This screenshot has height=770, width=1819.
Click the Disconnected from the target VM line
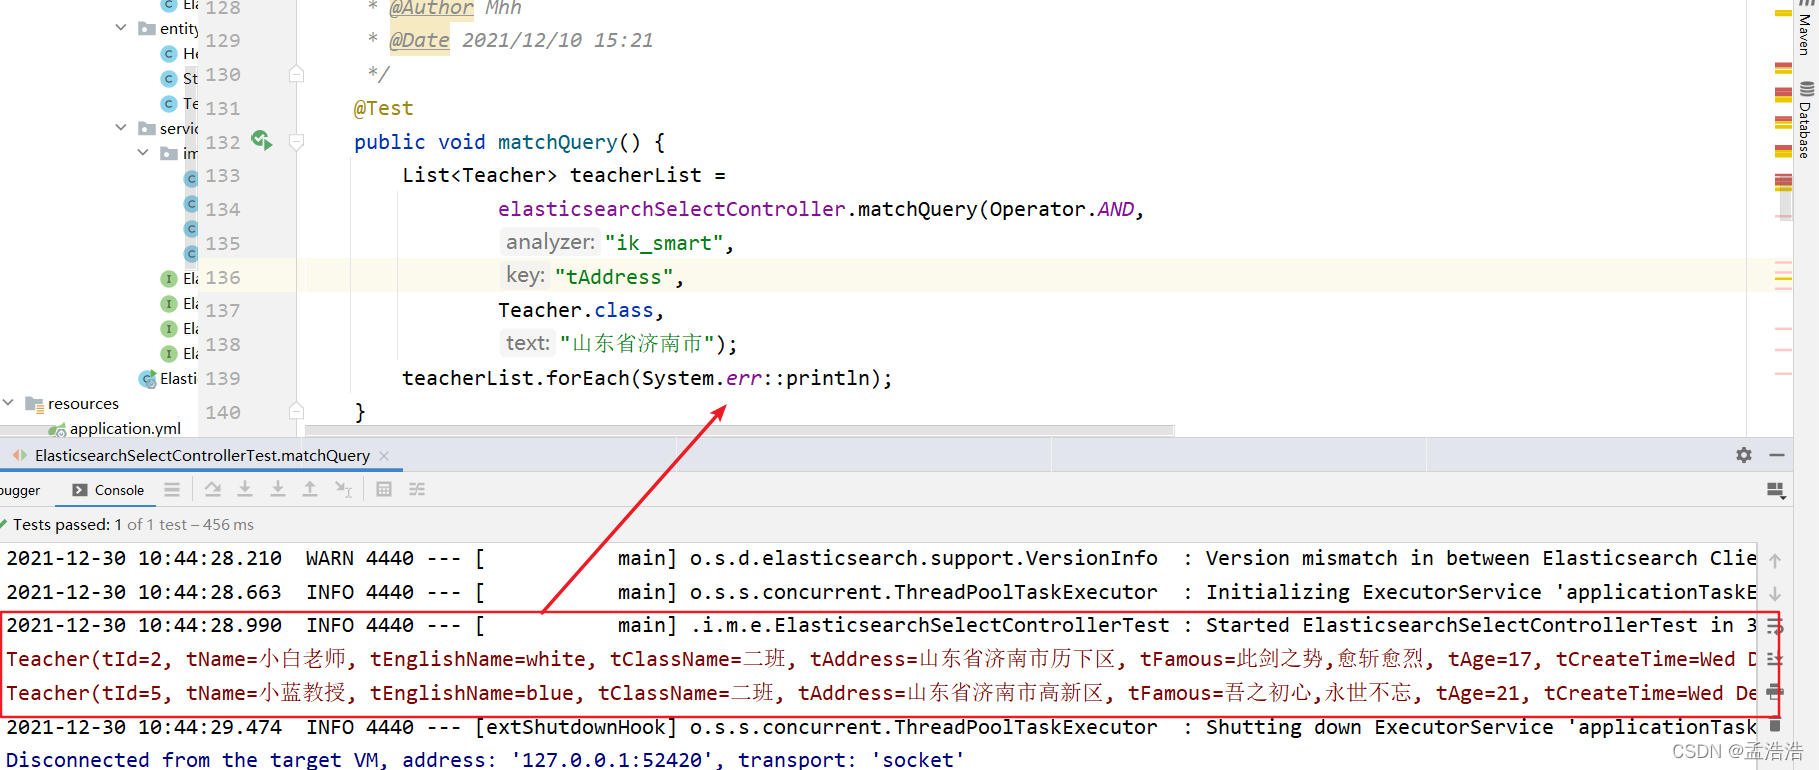[485, 759]
